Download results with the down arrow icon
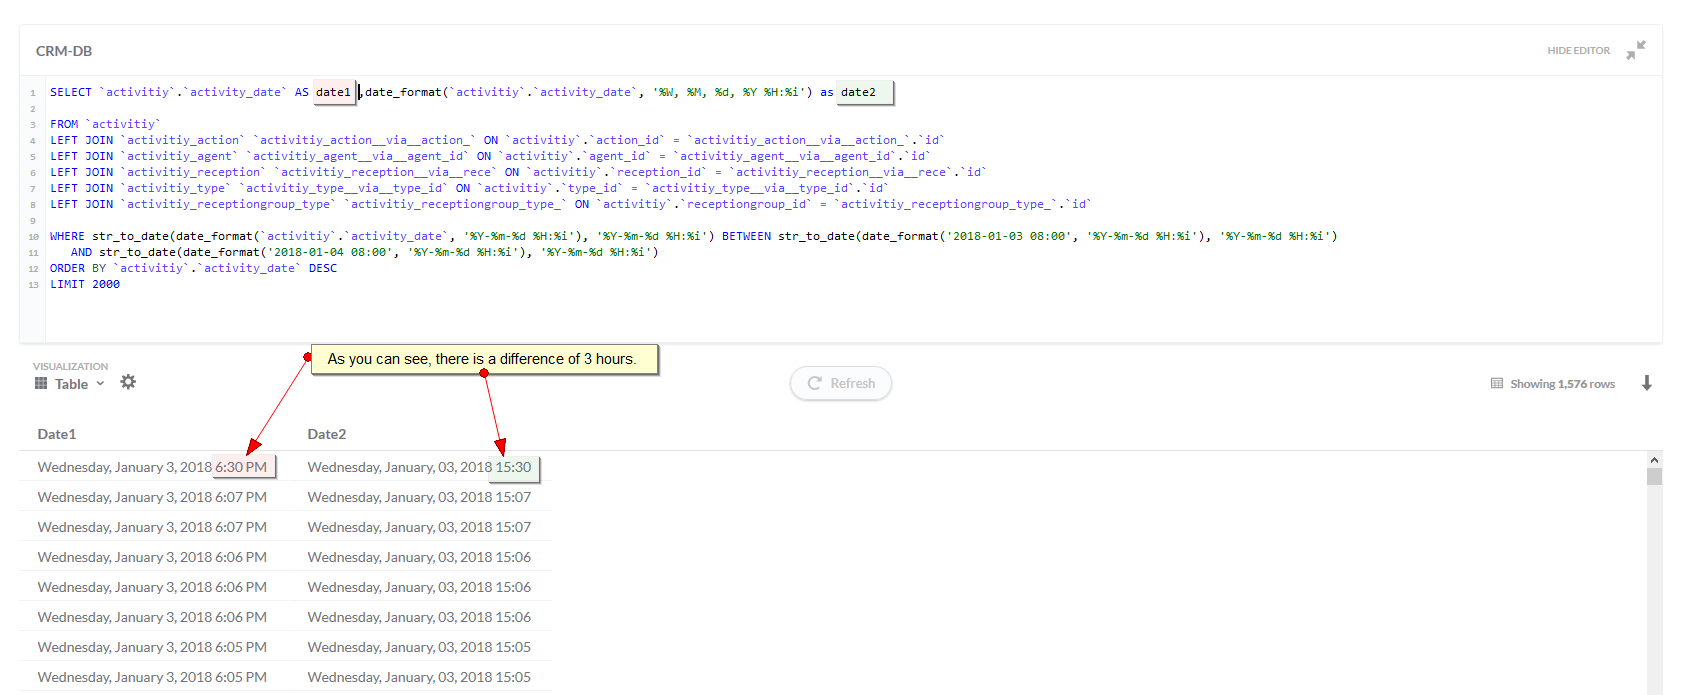This screenshot has height=695, width=1687. coord(1647,383)
